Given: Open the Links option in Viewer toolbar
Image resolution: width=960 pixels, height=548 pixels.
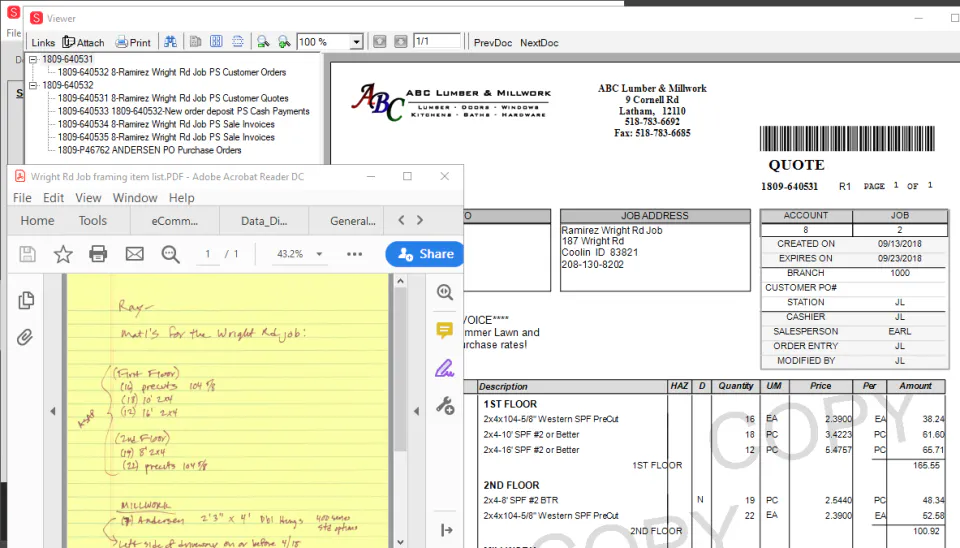Looking at the screenshot, I should 43,42.
